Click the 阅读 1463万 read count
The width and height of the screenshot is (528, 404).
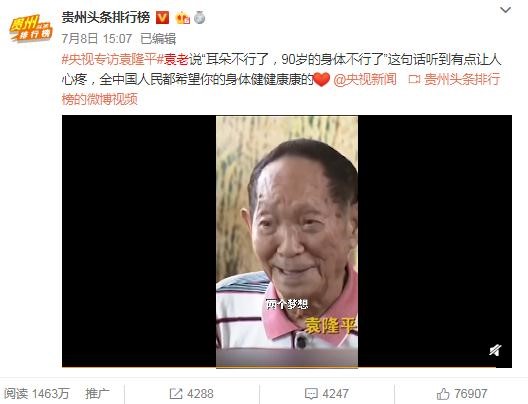(x=37, y=393)
